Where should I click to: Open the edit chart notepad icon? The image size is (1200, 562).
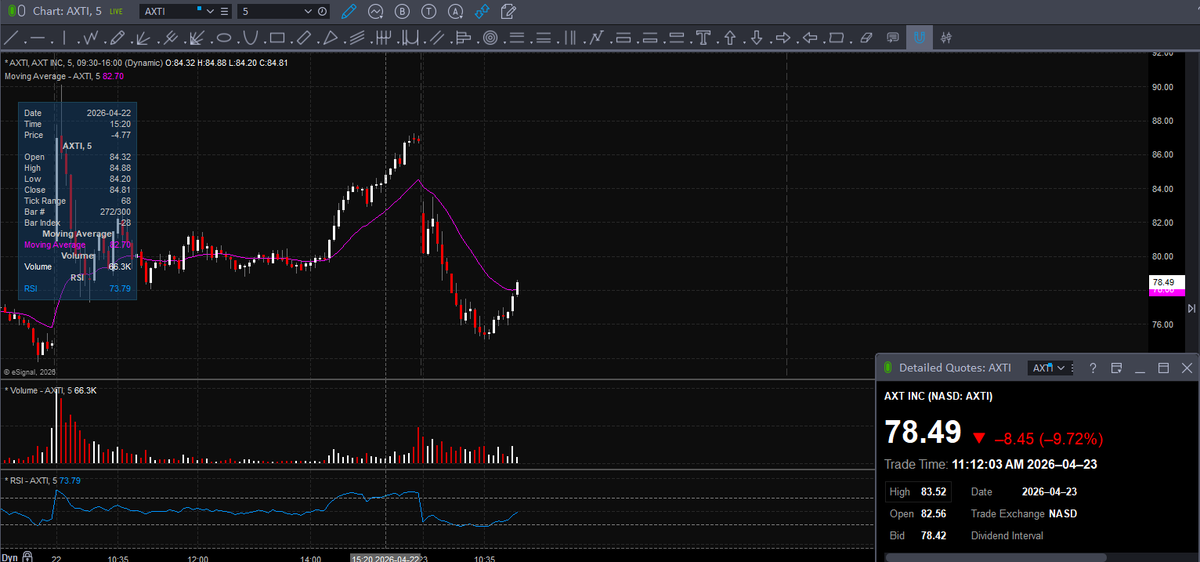(x=509, y=12)
